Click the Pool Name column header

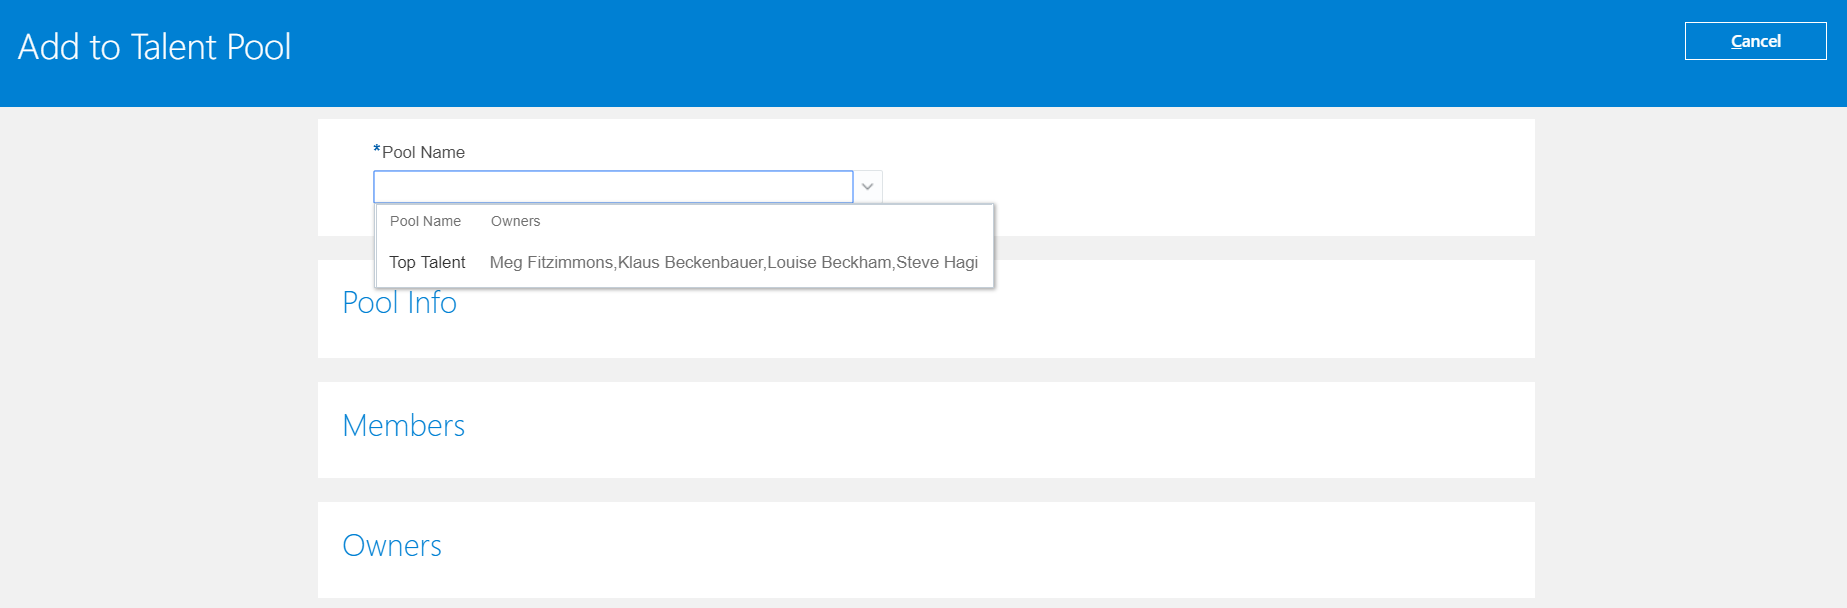pyautogui.click(x=425, y=221)
